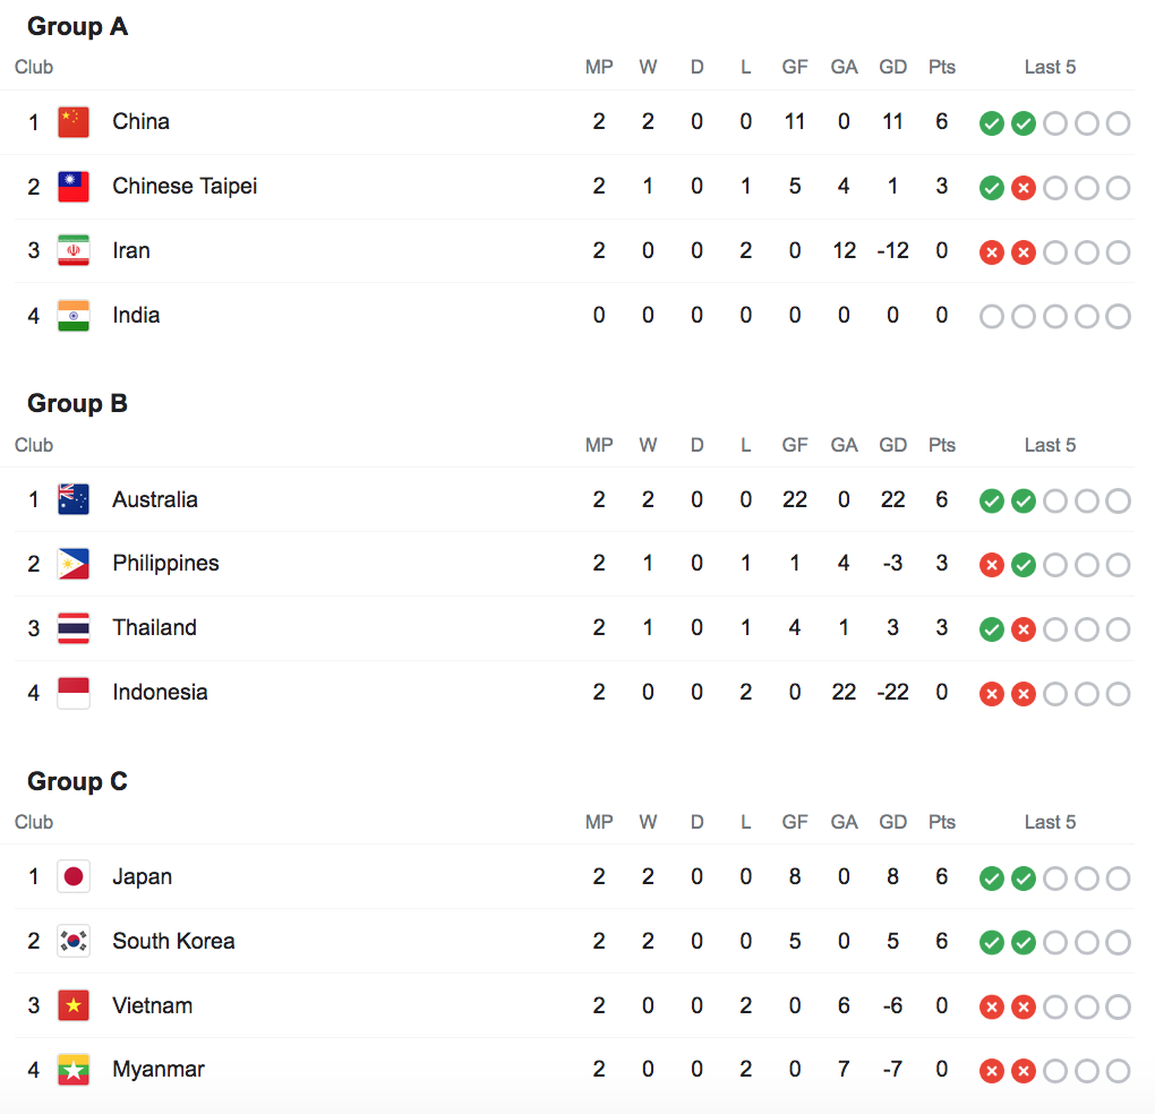
Task: Click the Chinese Taipei flag icon
Action: click(x=74, y=186)
